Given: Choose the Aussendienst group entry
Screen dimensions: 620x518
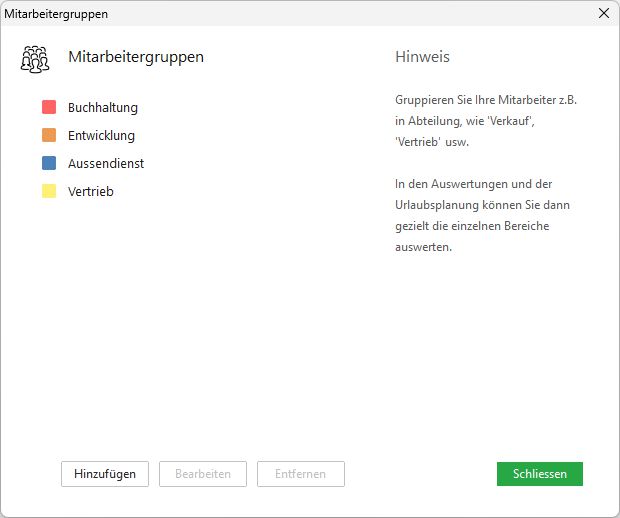Looking at the screenshot, I should [106, 163].
